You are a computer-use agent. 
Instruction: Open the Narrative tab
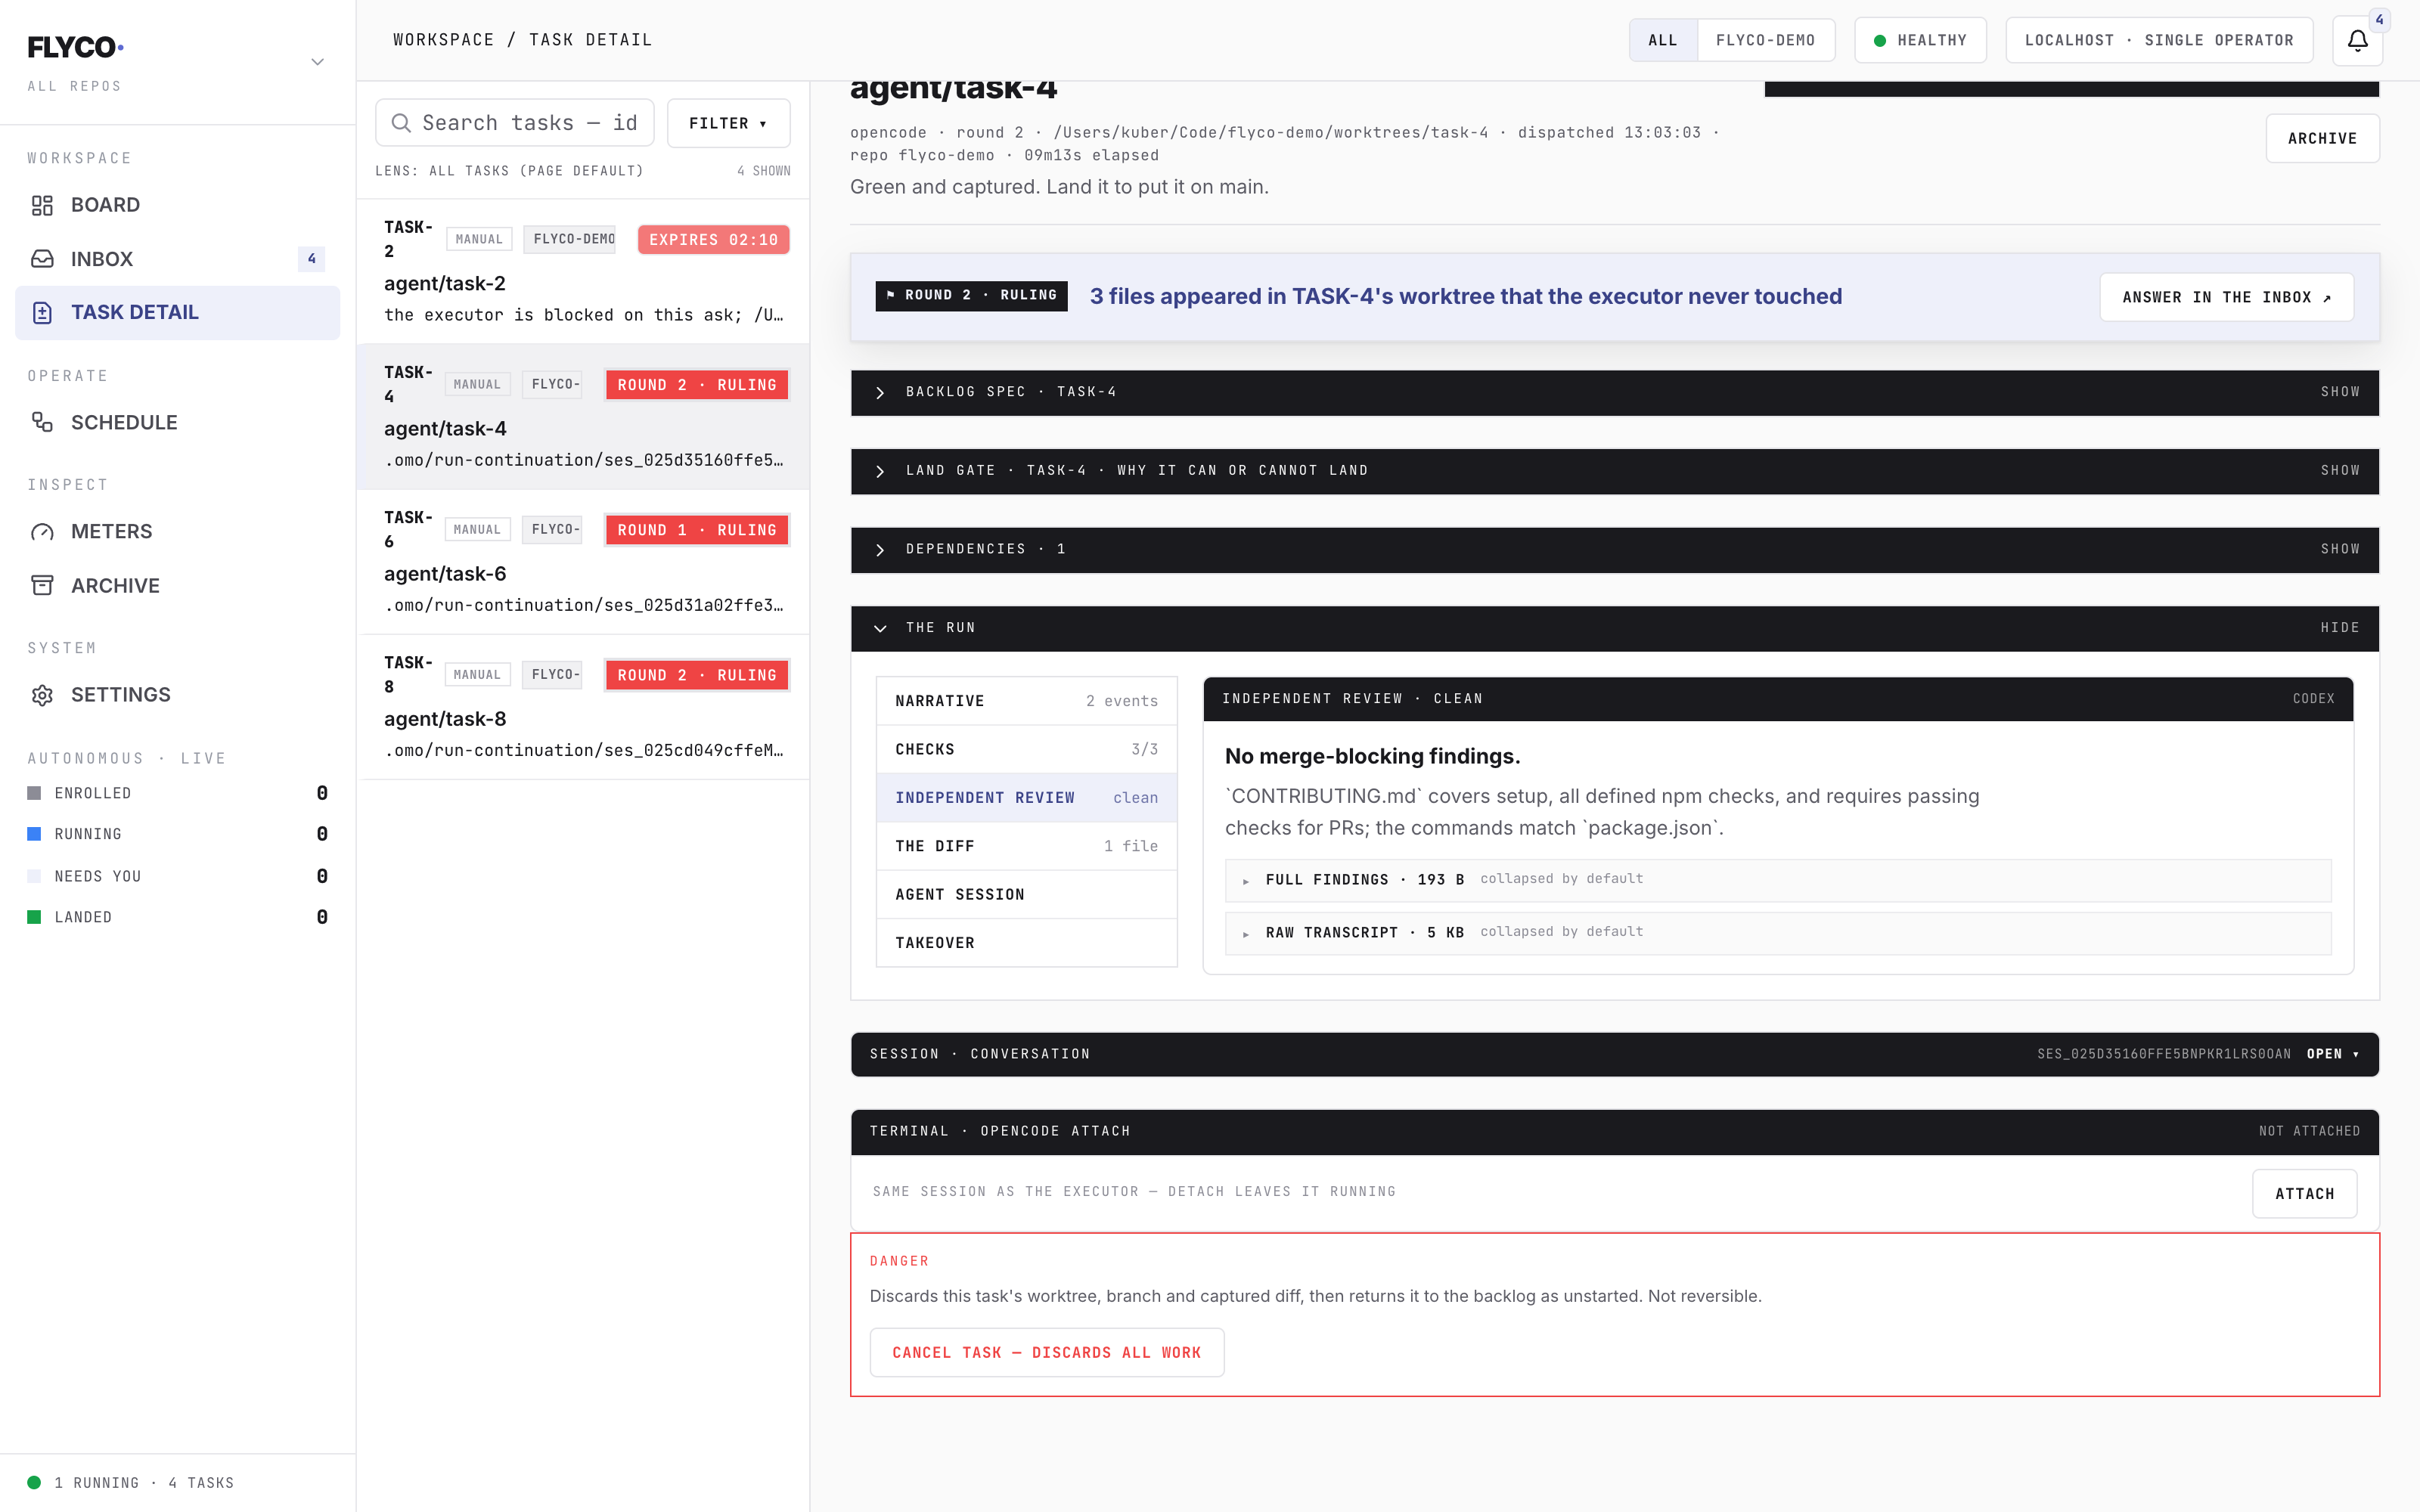point(1026,701)
